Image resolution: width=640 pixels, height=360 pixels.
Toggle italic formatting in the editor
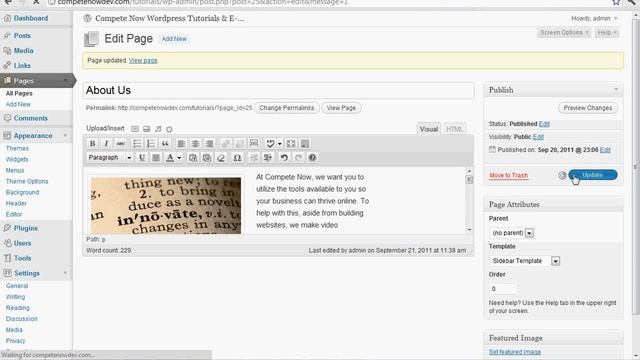[107, 144]
